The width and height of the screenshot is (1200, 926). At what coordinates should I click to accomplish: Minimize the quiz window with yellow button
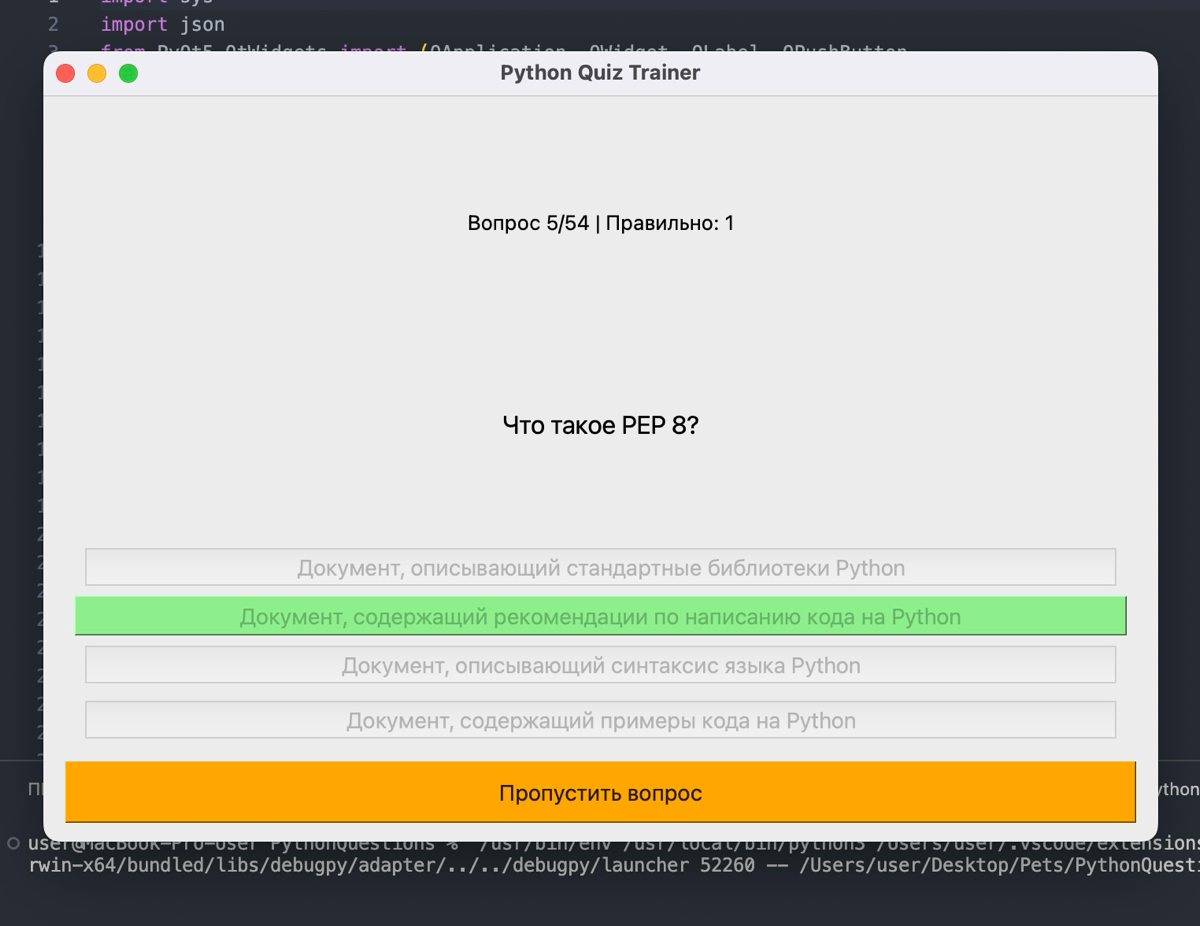[x=97, y=73]
